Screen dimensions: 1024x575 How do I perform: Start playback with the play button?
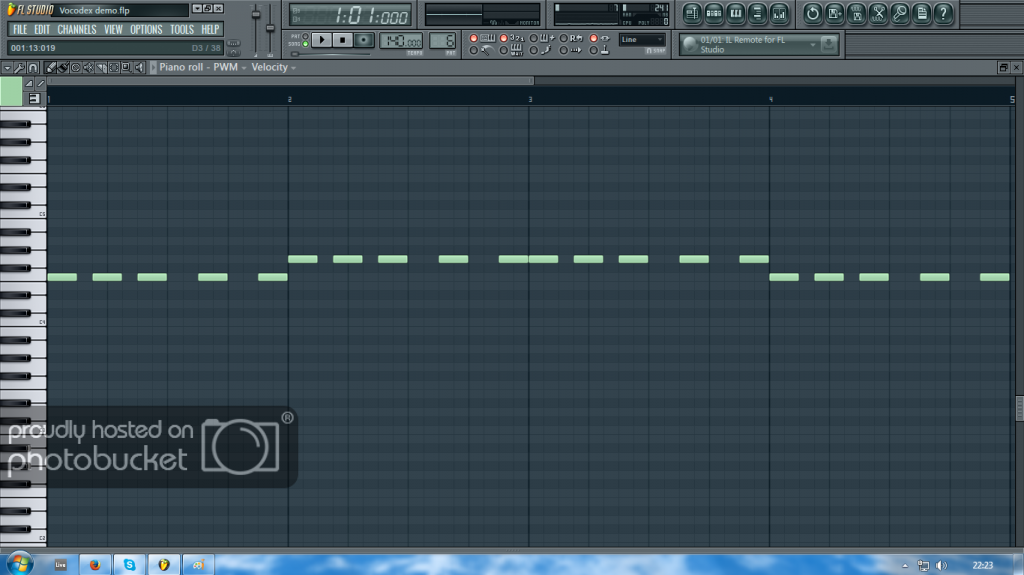pyautogui.click(x=321, y=41)
